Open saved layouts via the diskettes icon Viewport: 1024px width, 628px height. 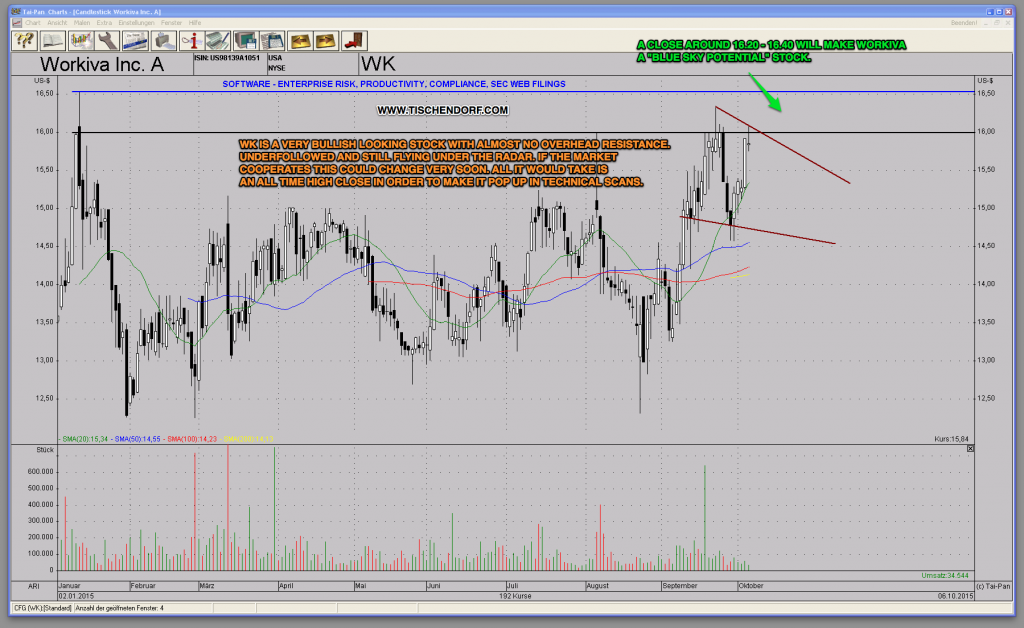click(x=273, y=40)
